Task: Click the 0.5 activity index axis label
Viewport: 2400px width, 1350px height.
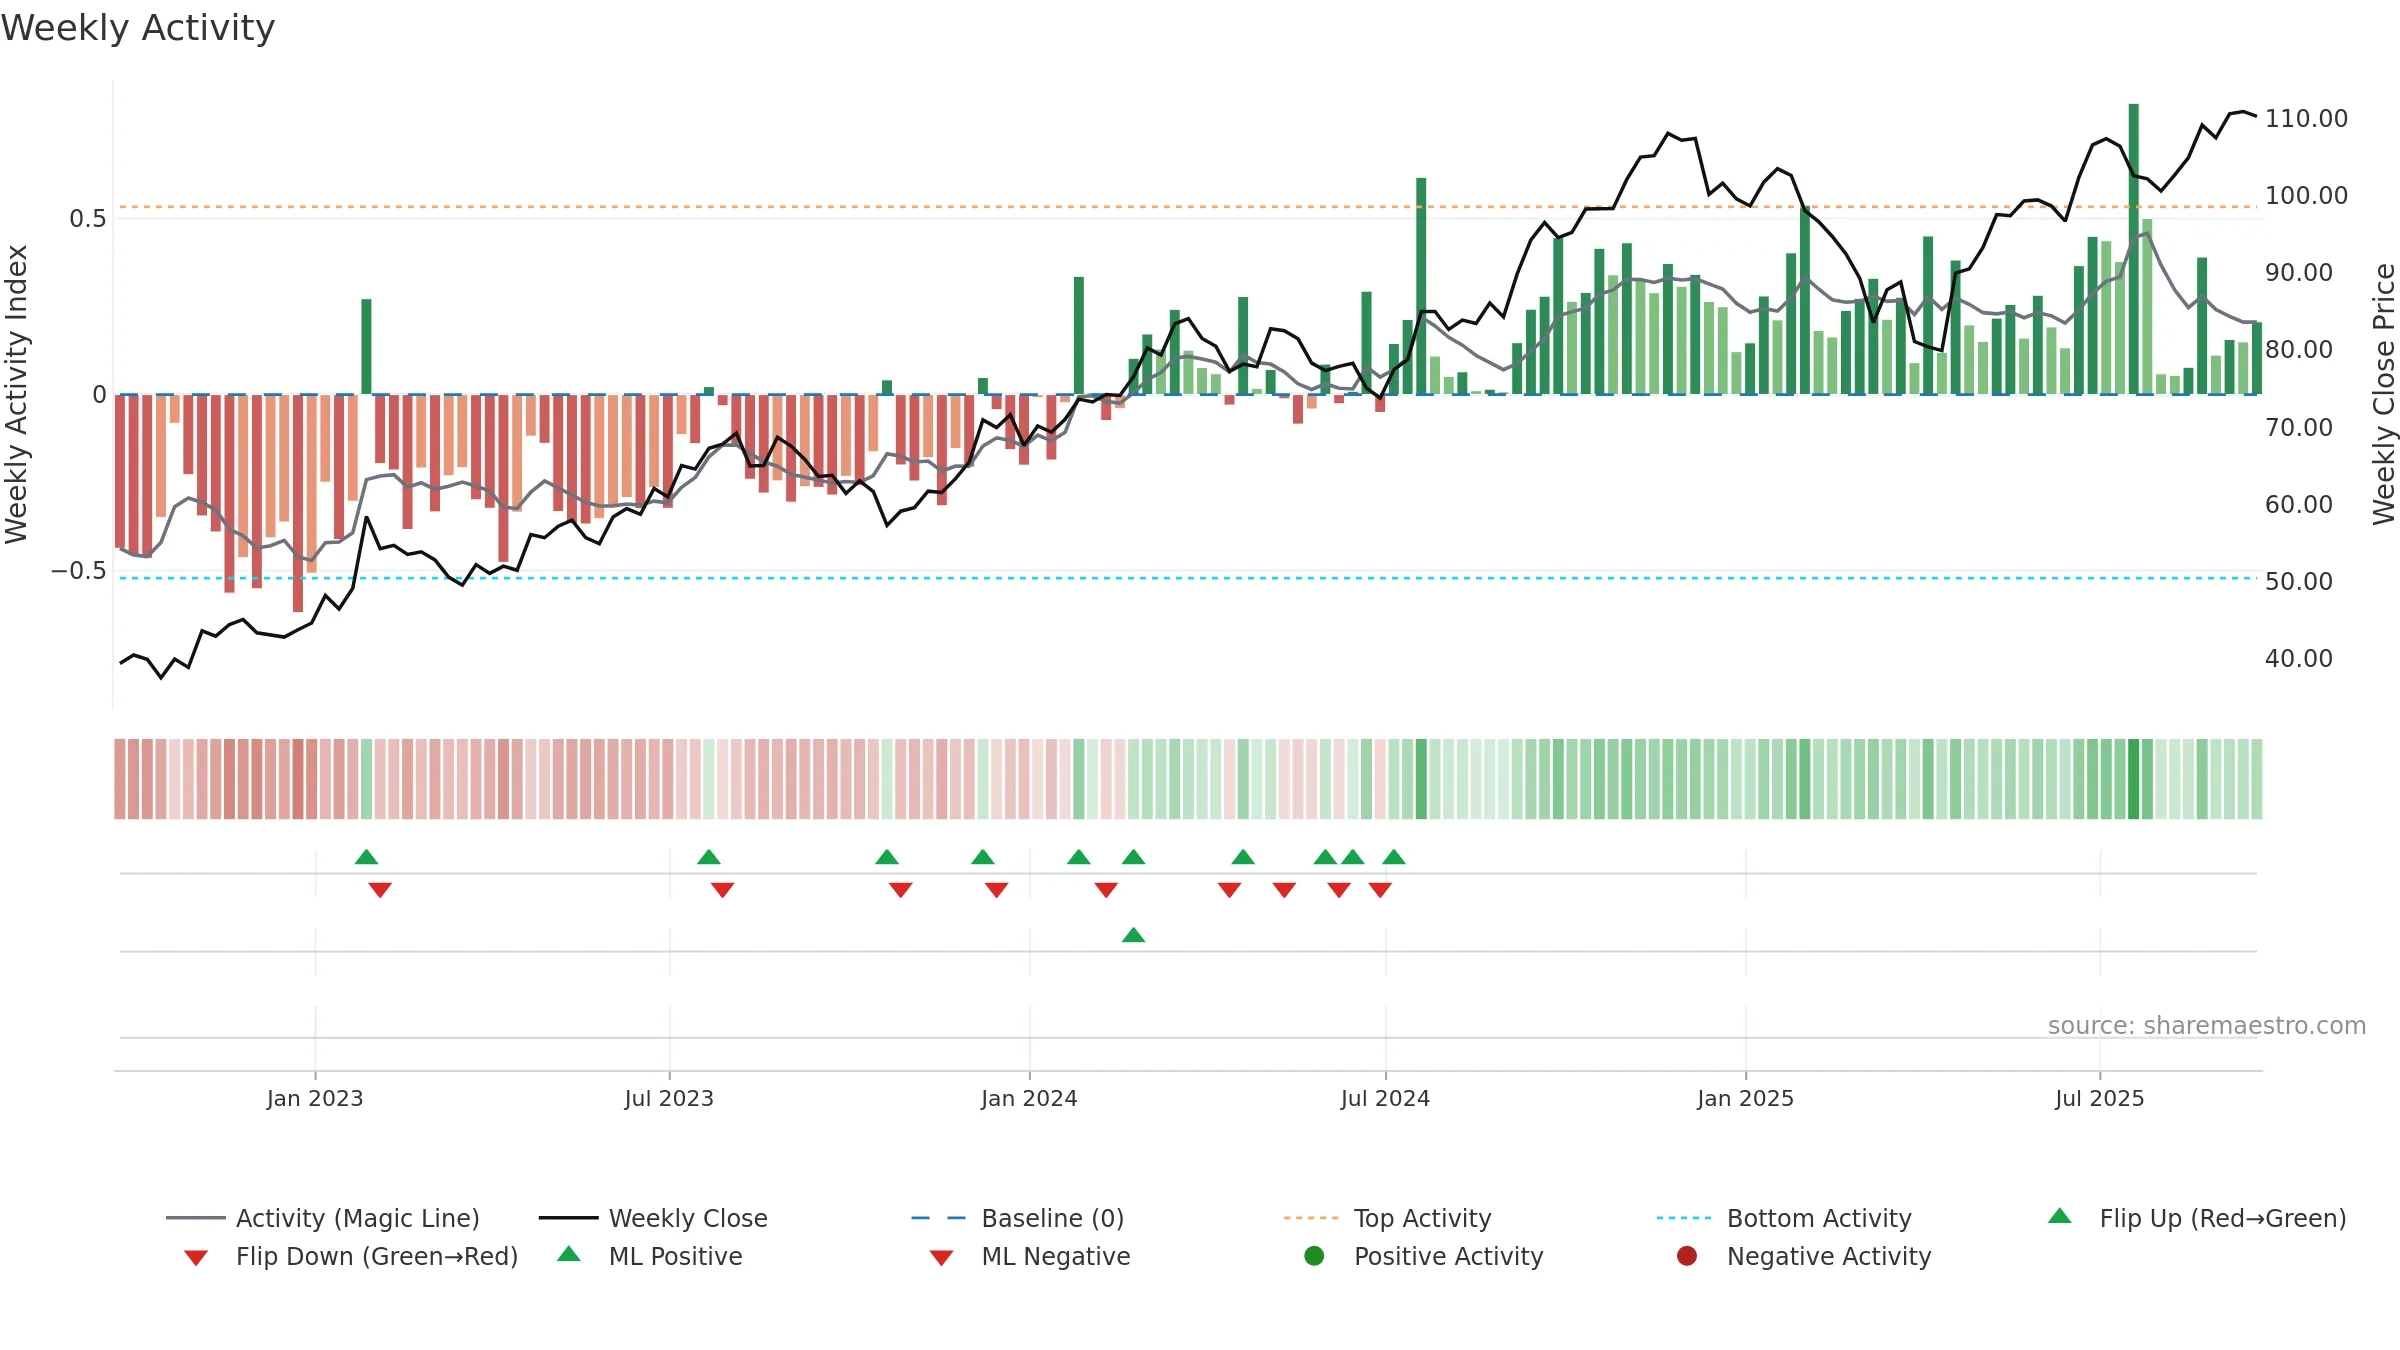Action: tap(87, 218)
